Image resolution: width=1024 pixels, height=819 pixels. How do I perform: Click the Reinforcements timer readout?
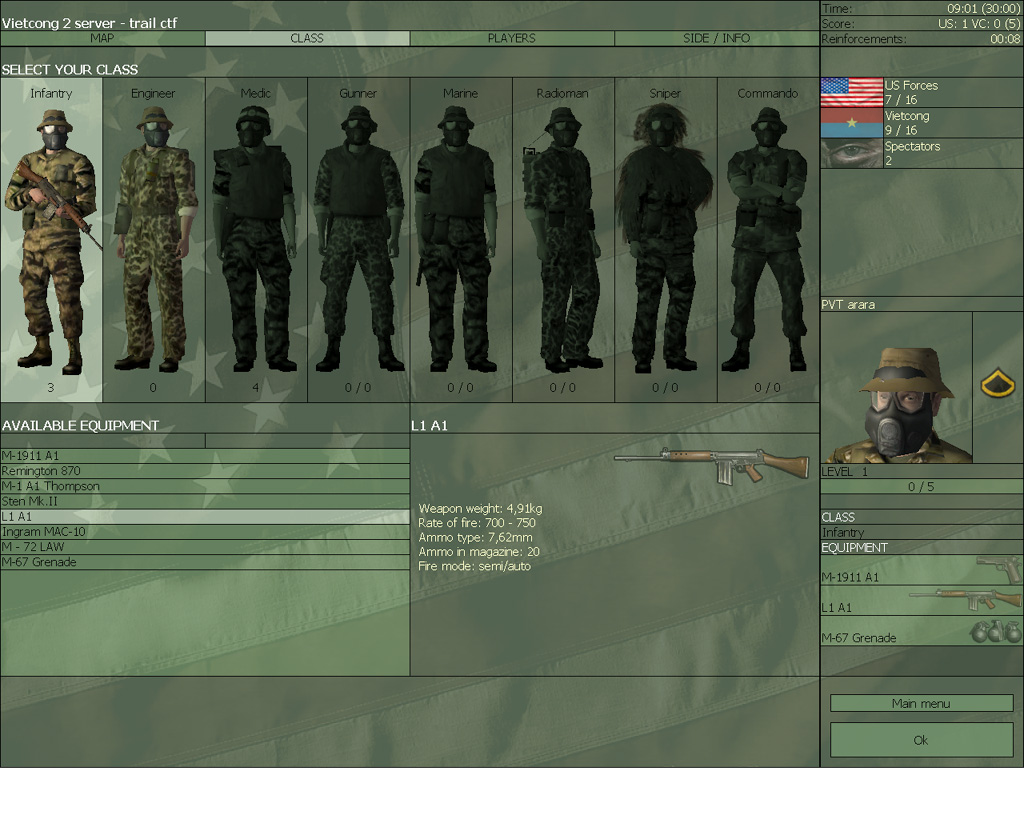point(1005,39)
